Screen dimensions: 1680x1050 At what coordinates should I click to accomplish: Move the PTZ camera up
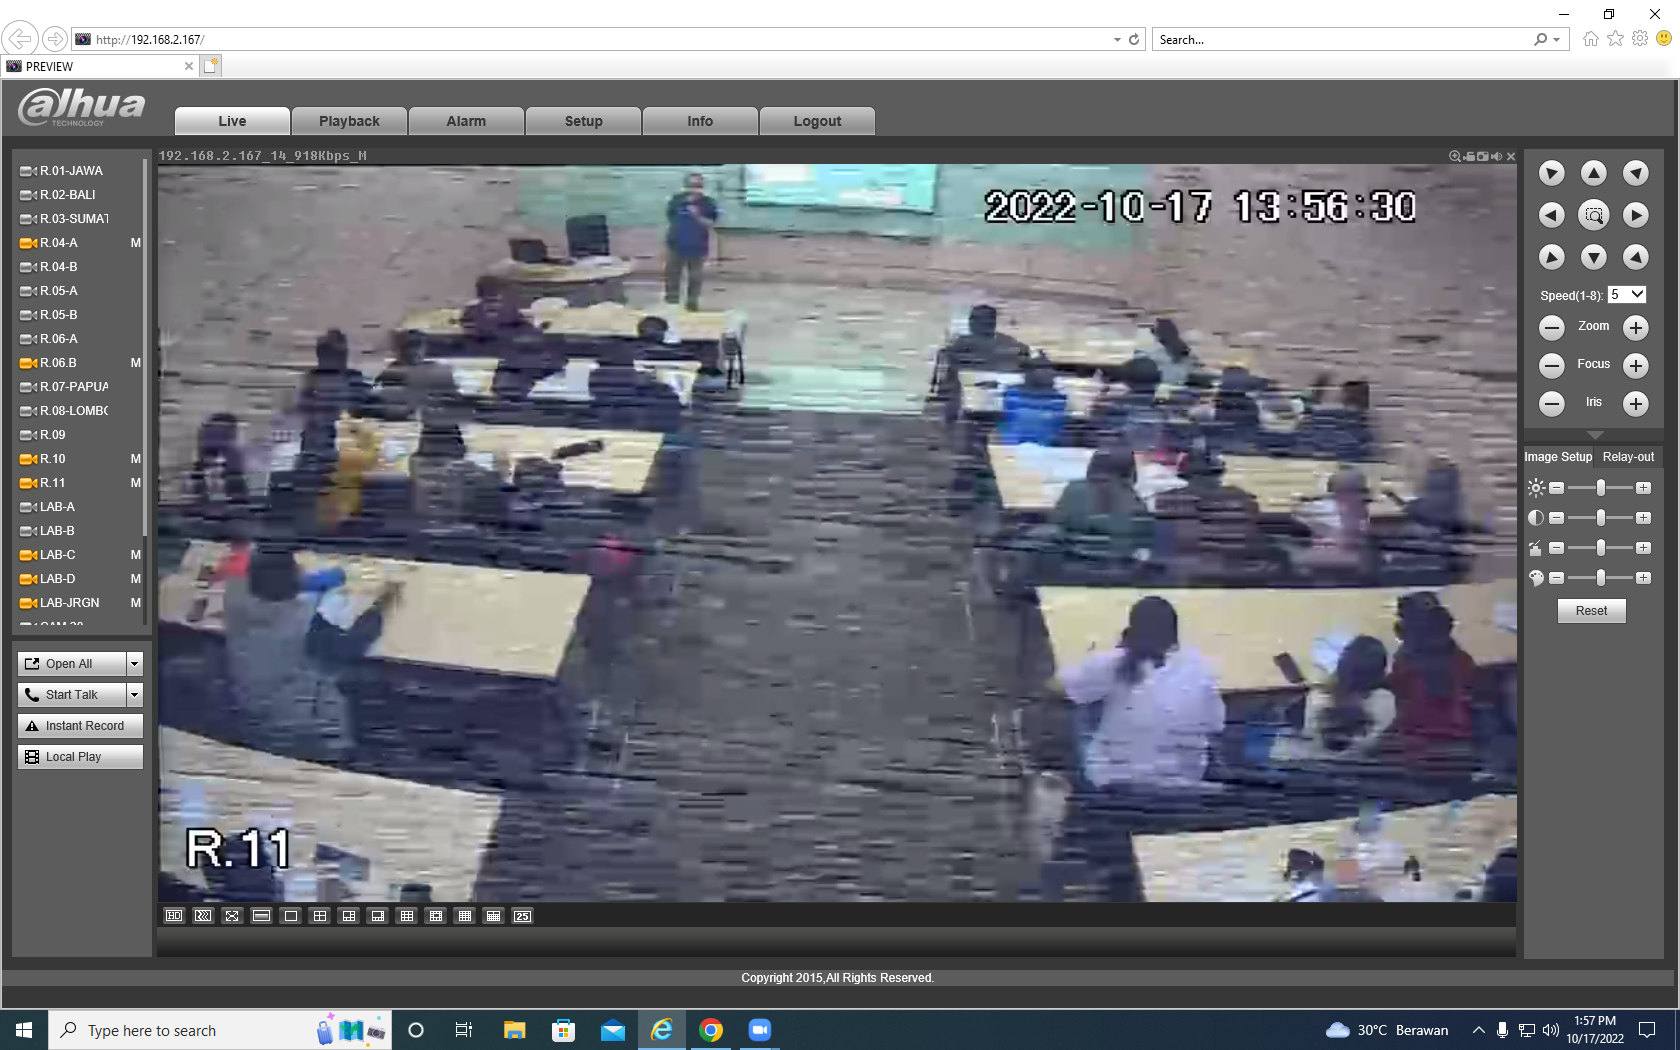coord(1594,173)
